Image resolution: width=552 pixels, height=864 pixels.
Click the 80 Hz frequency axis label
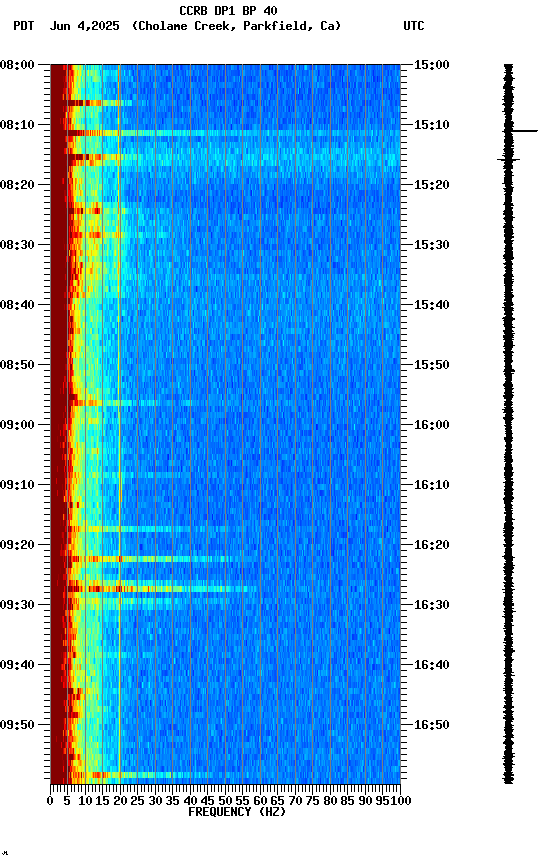click(x=330, y=801)
